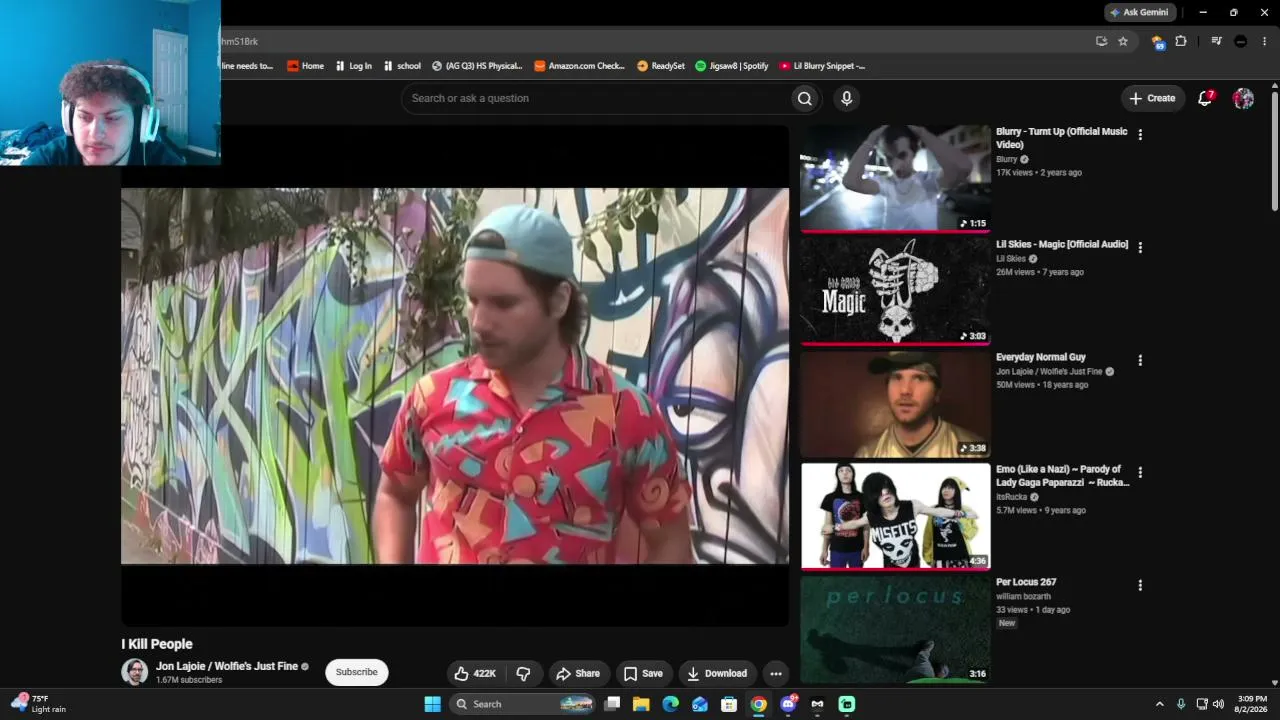This screenshot has width=1280, height=720.
Task: Open Discord from the taskbar
Action: (x=788, y=704)
